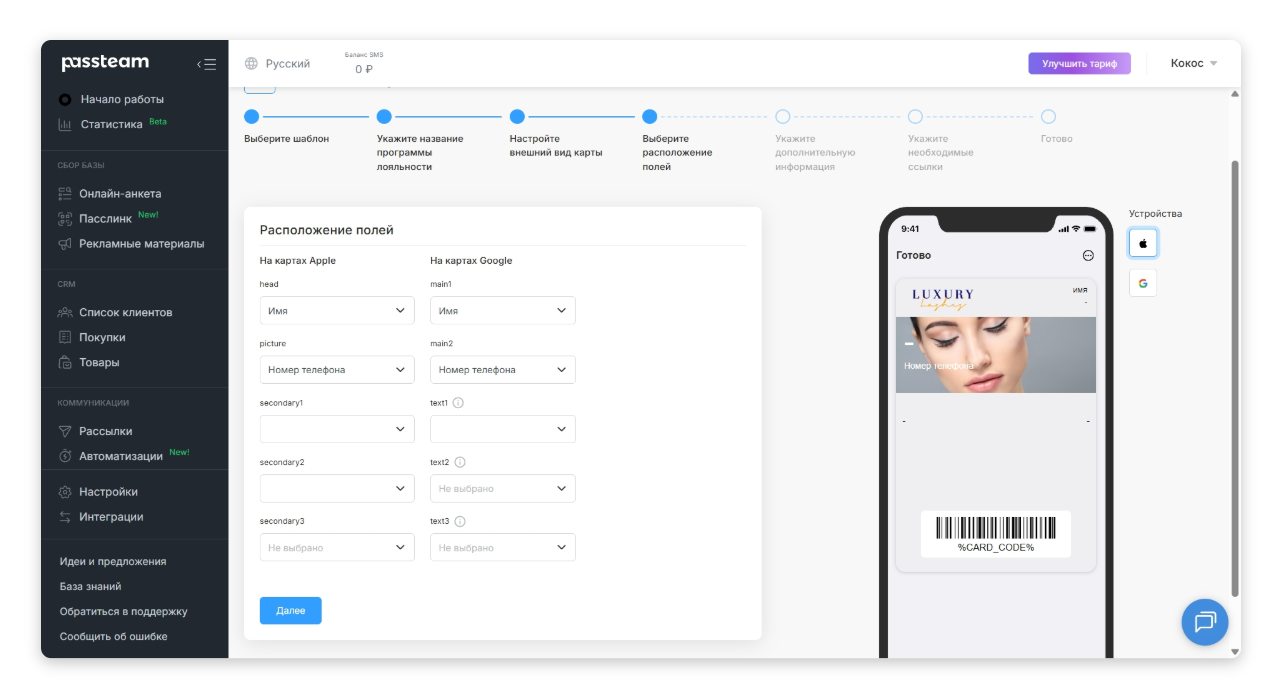Click the Улучшить тариф button

tap(1079, 63)
